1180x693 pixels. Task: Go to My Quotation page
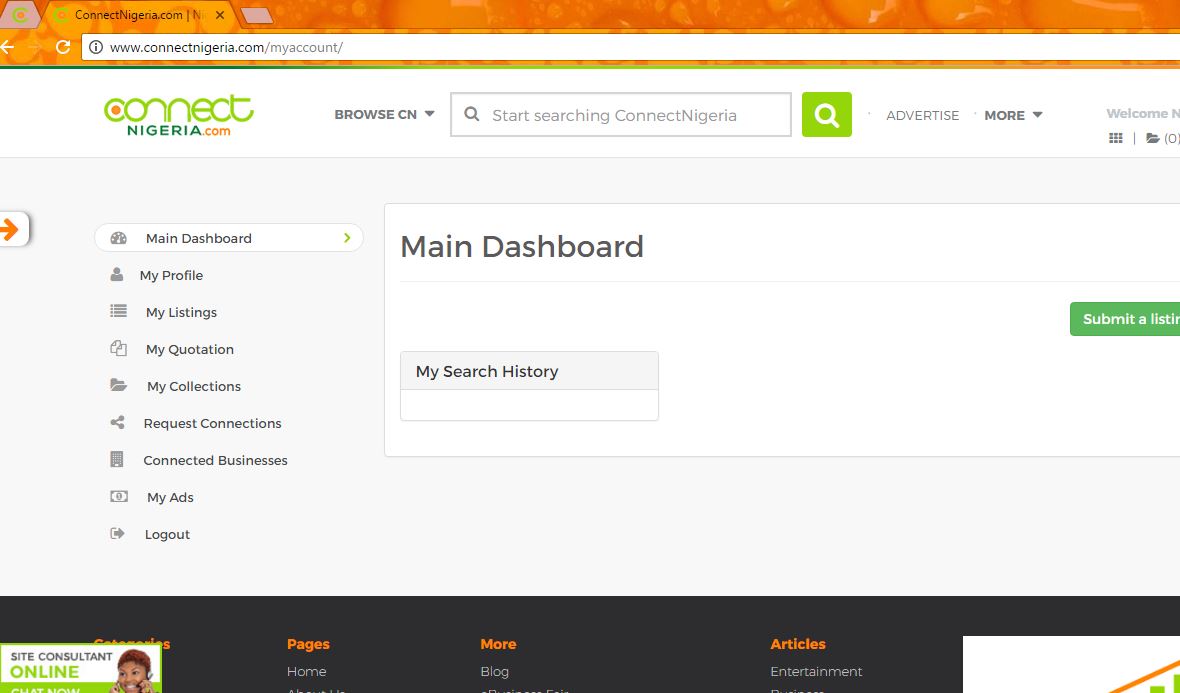[x=189, y=349]
